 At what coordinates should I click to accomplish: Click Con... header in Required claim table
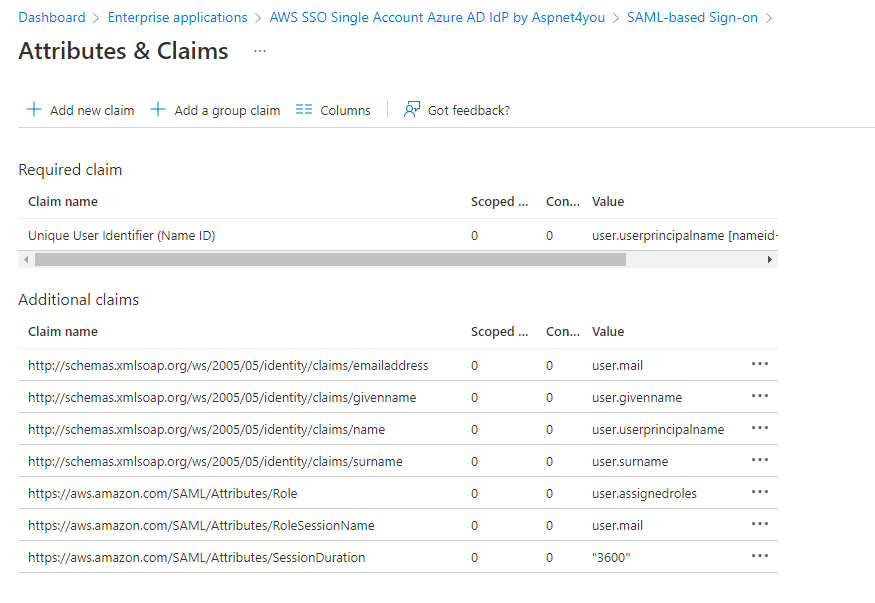(563, 201)
